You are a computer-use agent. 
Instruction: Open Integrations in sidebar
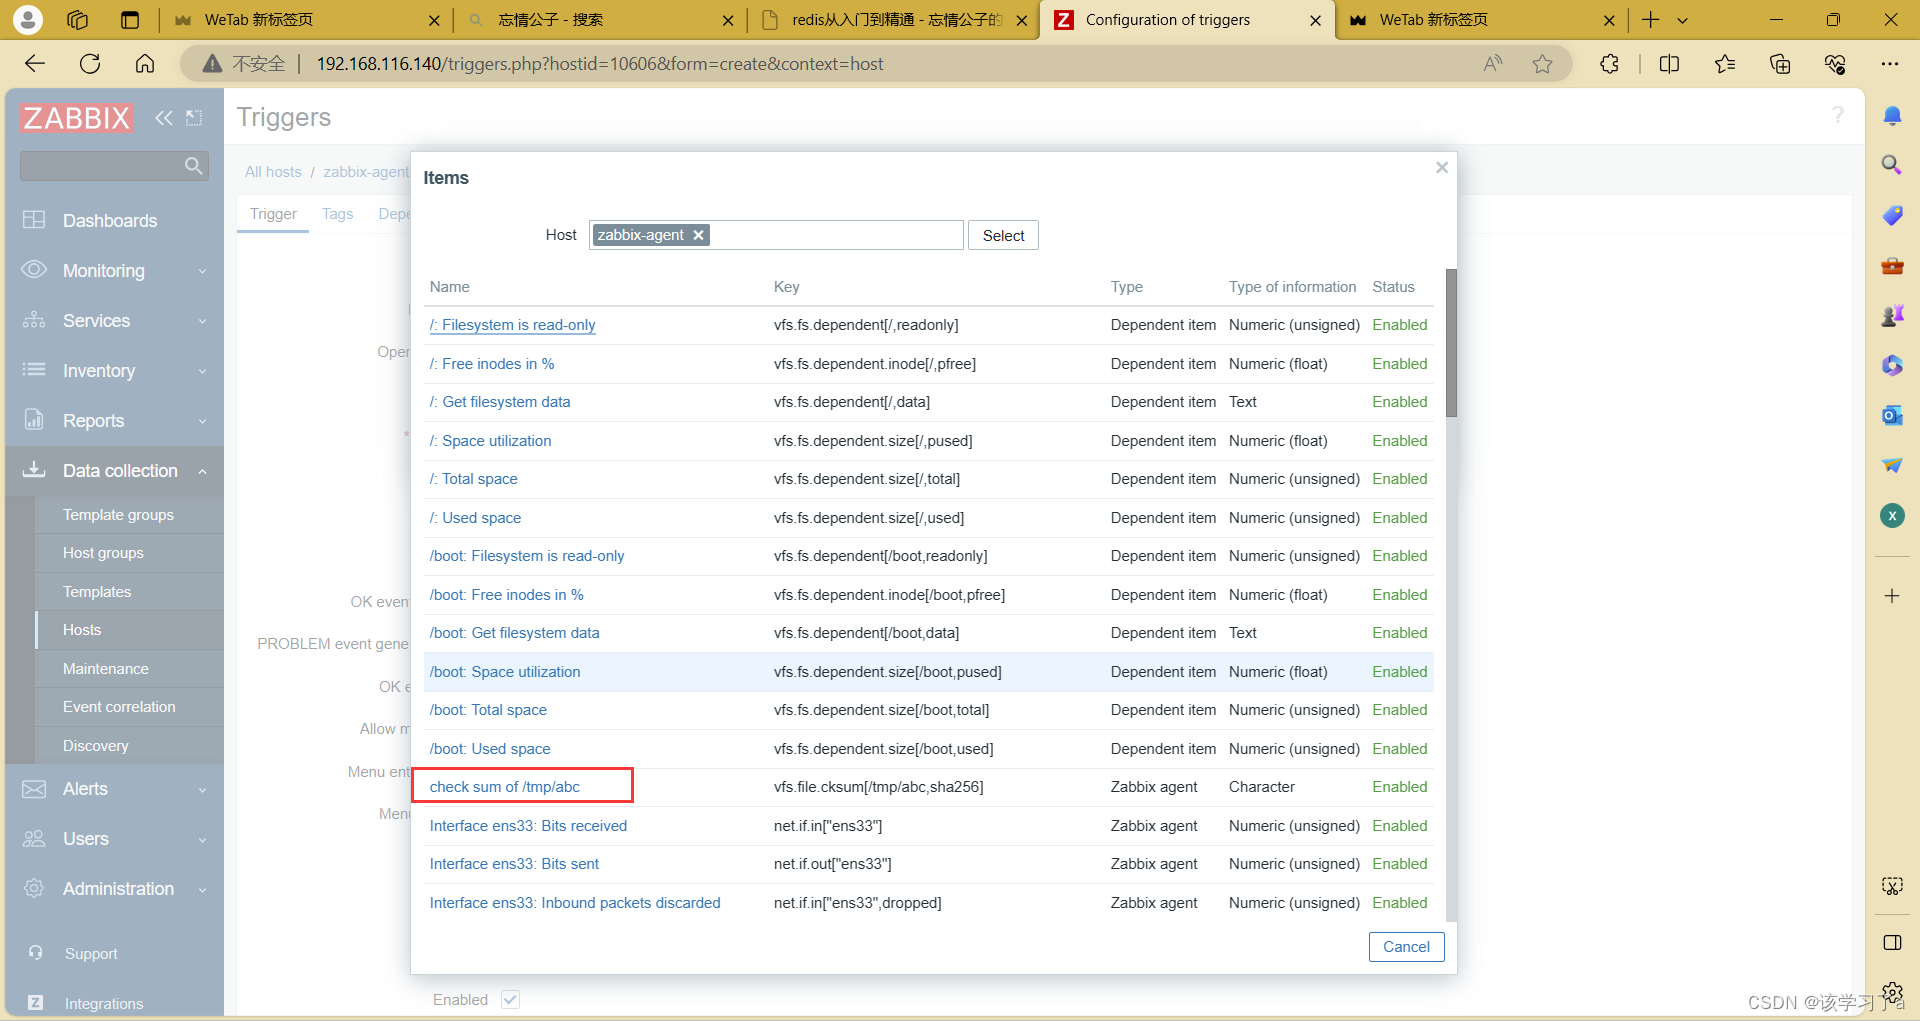pos(104,1003)
